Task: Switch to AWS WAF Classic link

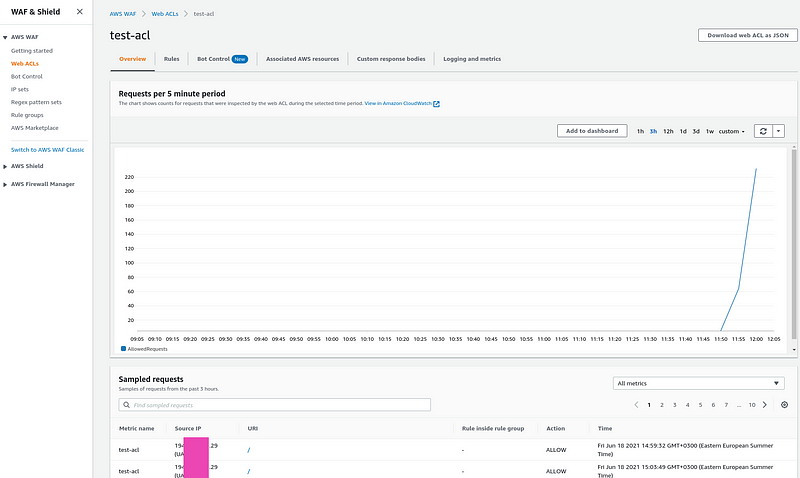Action: (x=47, y=149)
